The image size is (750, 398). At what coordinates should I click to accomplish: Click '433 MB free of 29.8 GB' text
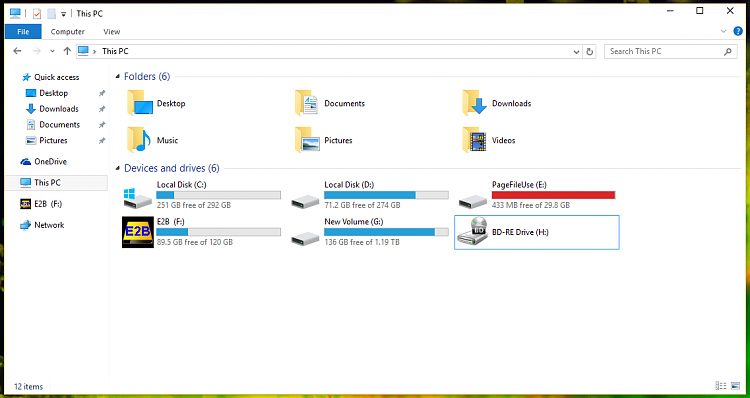[531, 205]
